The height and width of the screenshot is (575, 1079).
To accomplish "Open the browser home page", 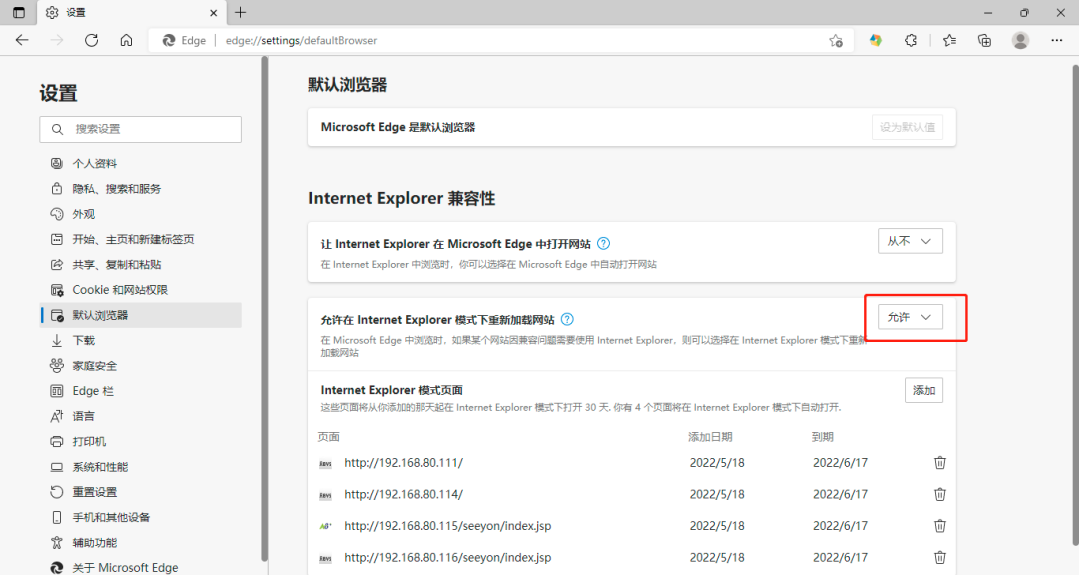I will pos(127,41).
